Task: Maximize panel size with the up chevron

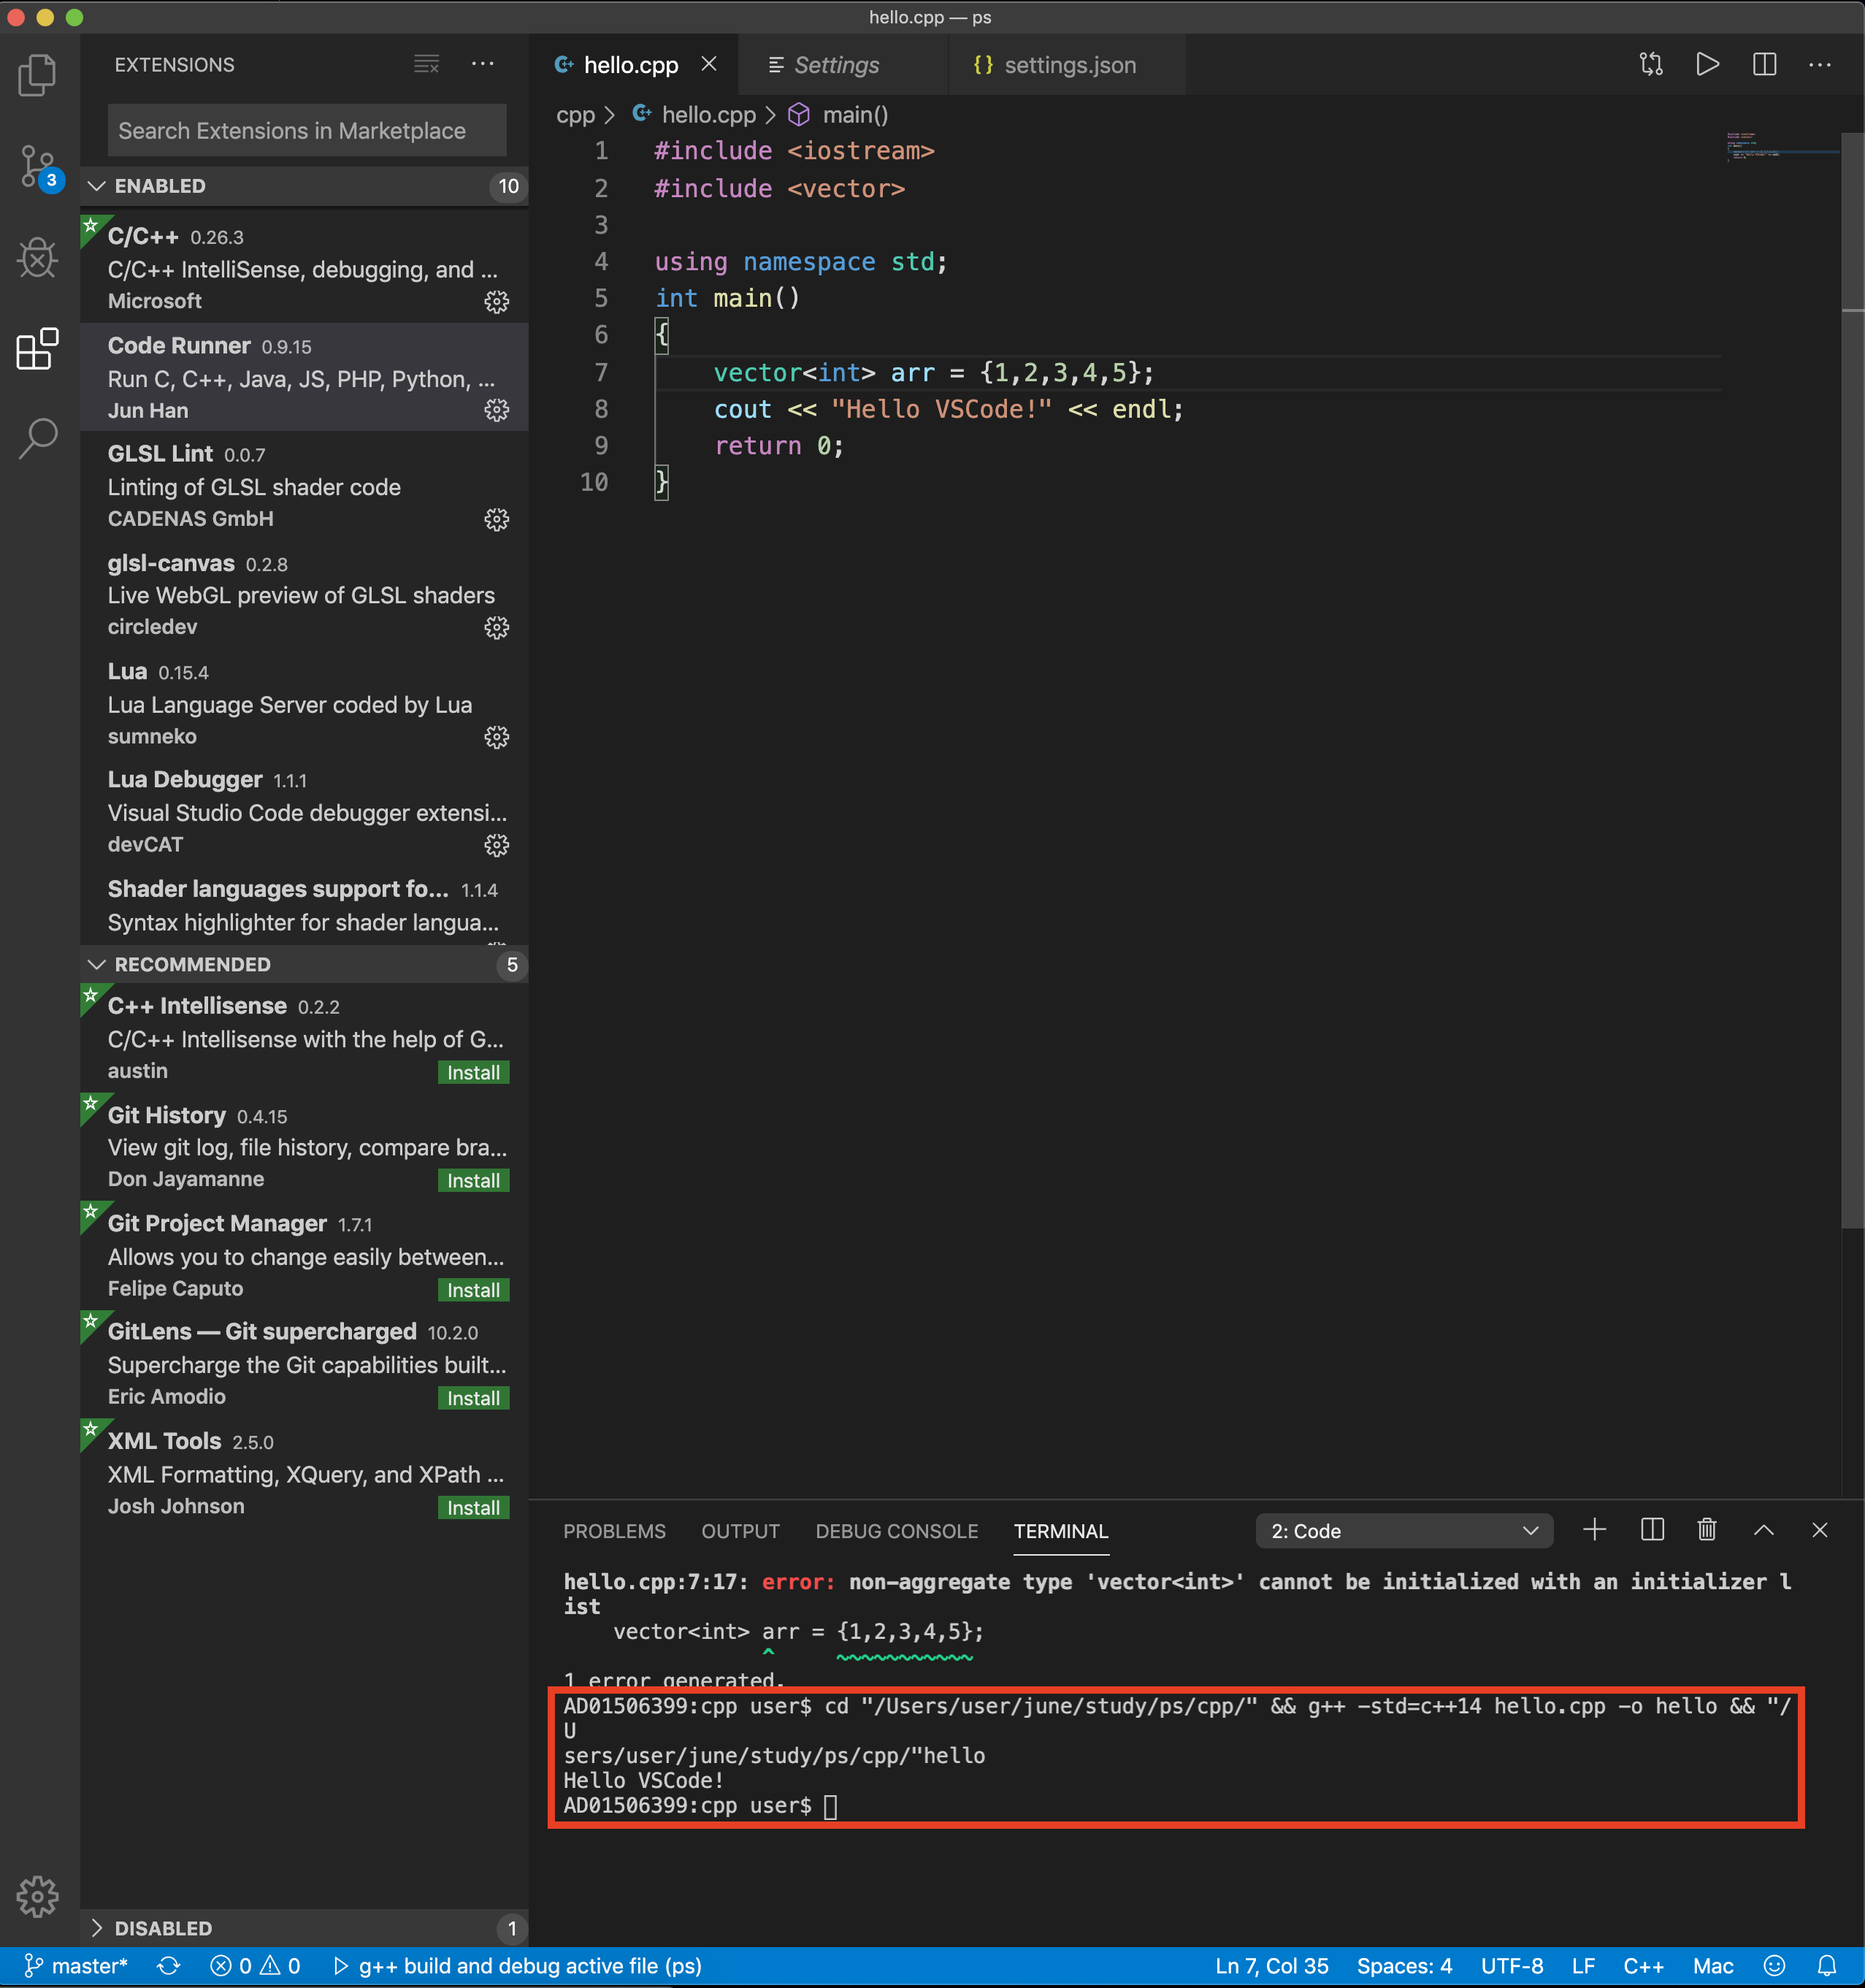Action: [1764, 1530]
